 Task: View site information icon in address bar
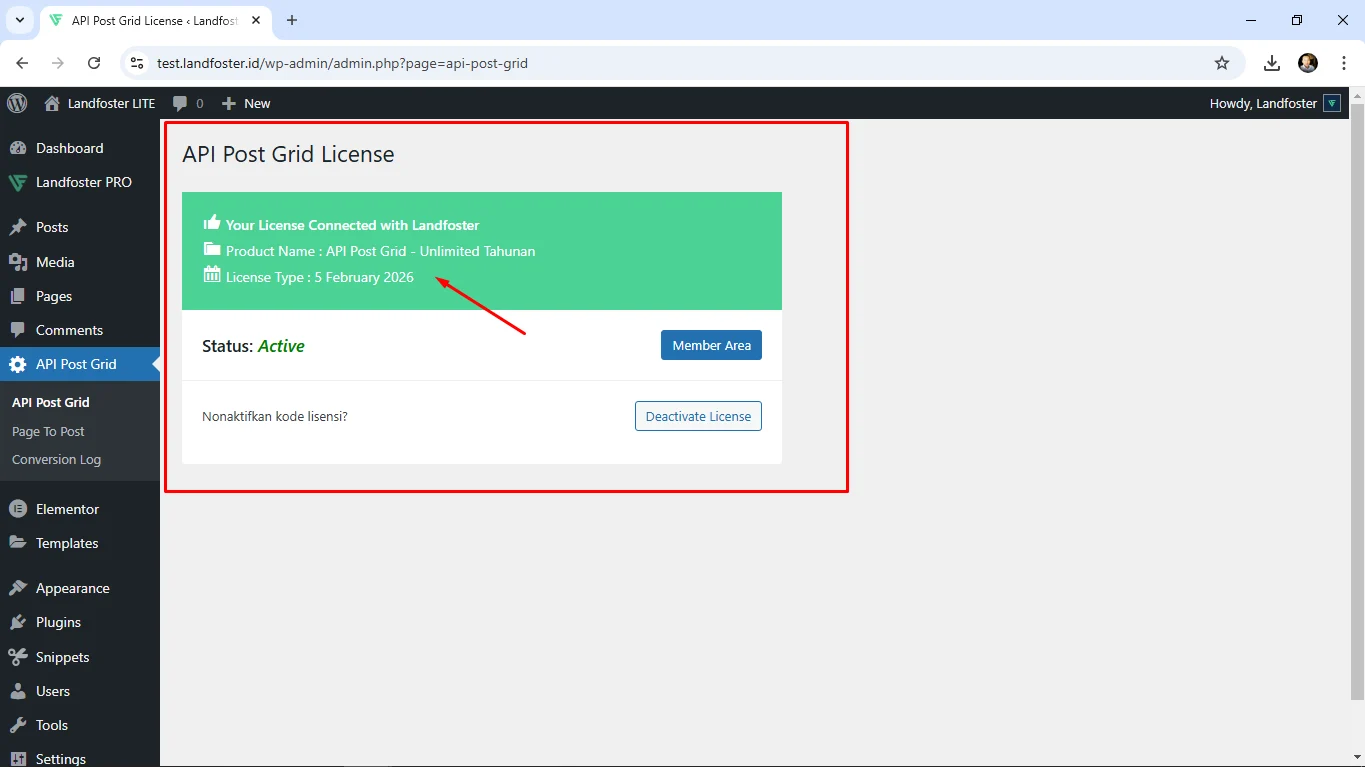tap(138, 63)
